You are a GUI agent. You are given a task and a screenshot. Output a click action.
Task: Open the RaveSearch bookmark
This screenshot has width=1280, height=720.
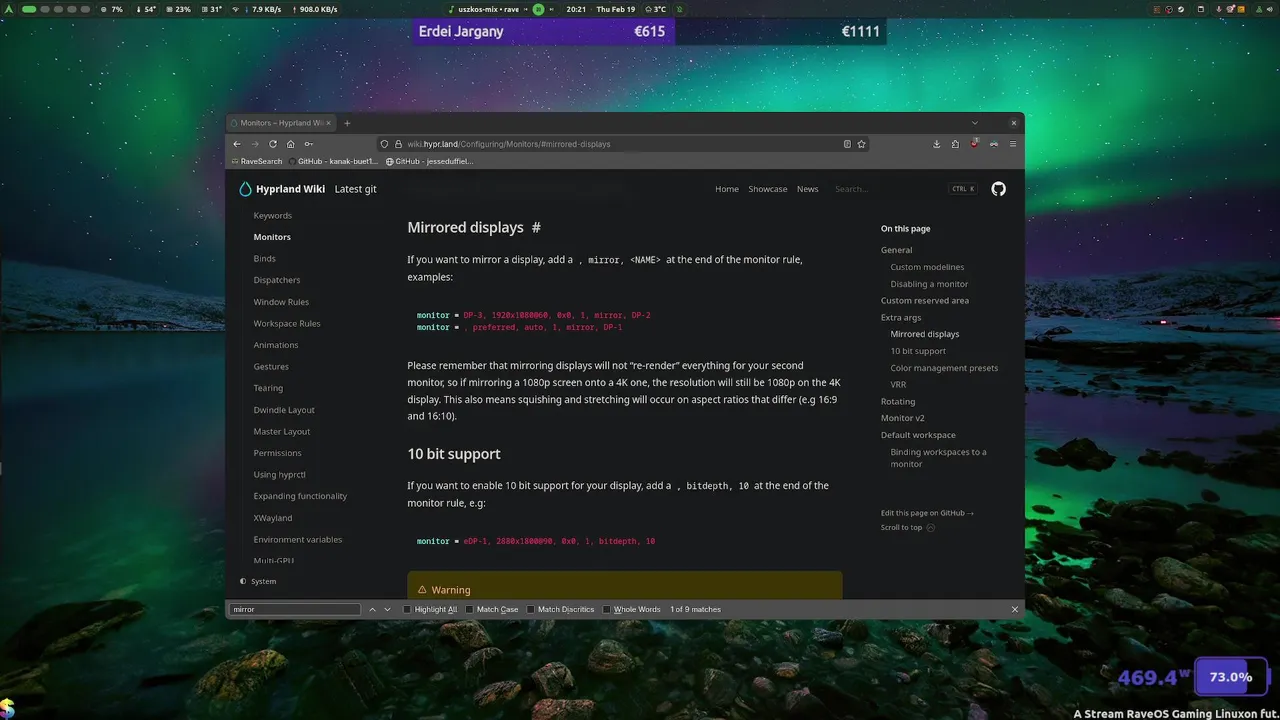pyautogui.click(x=258, y=161)
